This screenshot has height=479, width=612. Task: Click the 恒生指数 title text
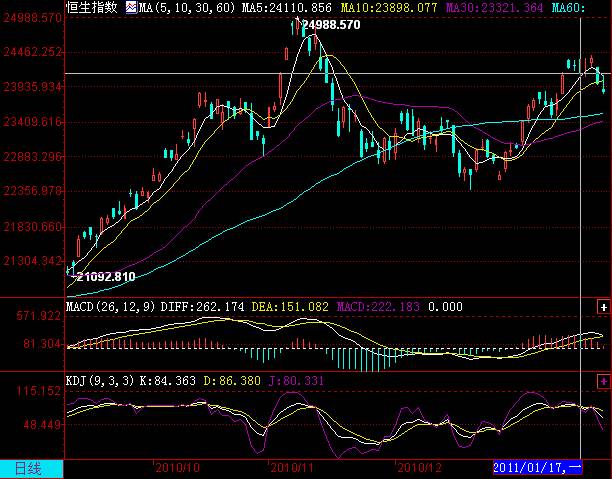click(x=92, y=7)
